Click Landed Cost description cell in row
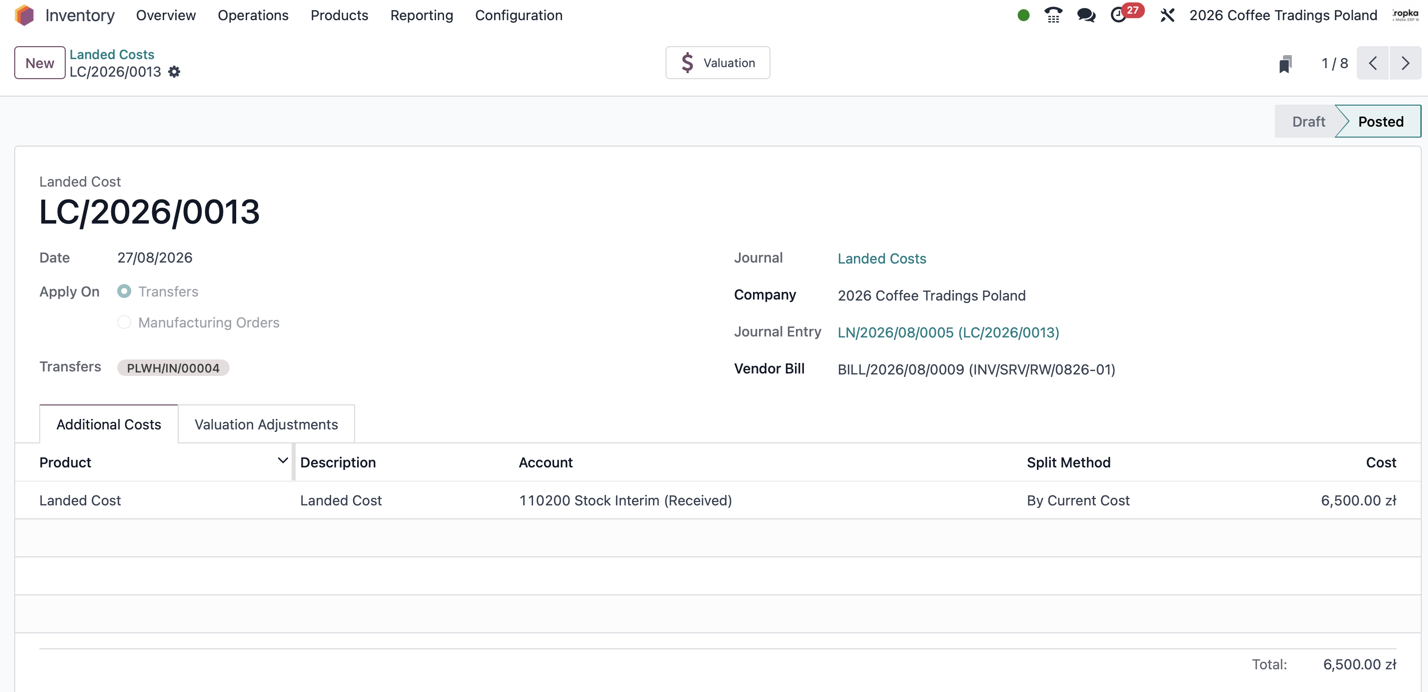The height and width of the screenshot is (692, 1428). coord(341,500)
